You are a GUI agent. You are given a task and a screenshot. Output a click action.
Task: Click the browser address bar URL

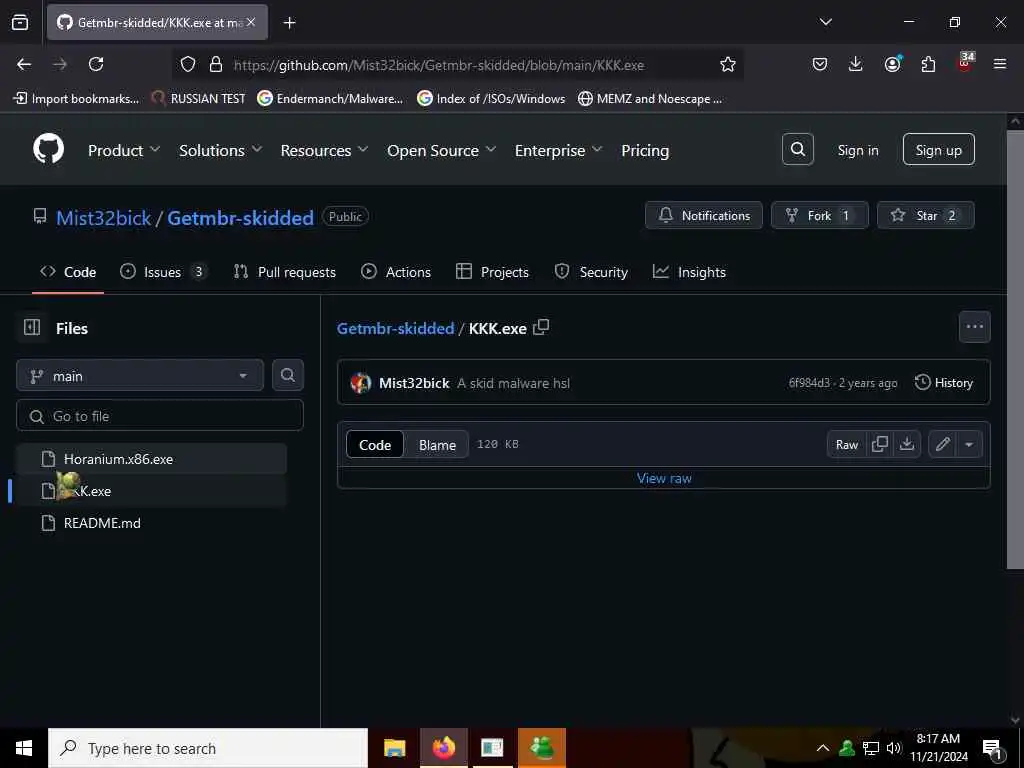click(438, 65)
